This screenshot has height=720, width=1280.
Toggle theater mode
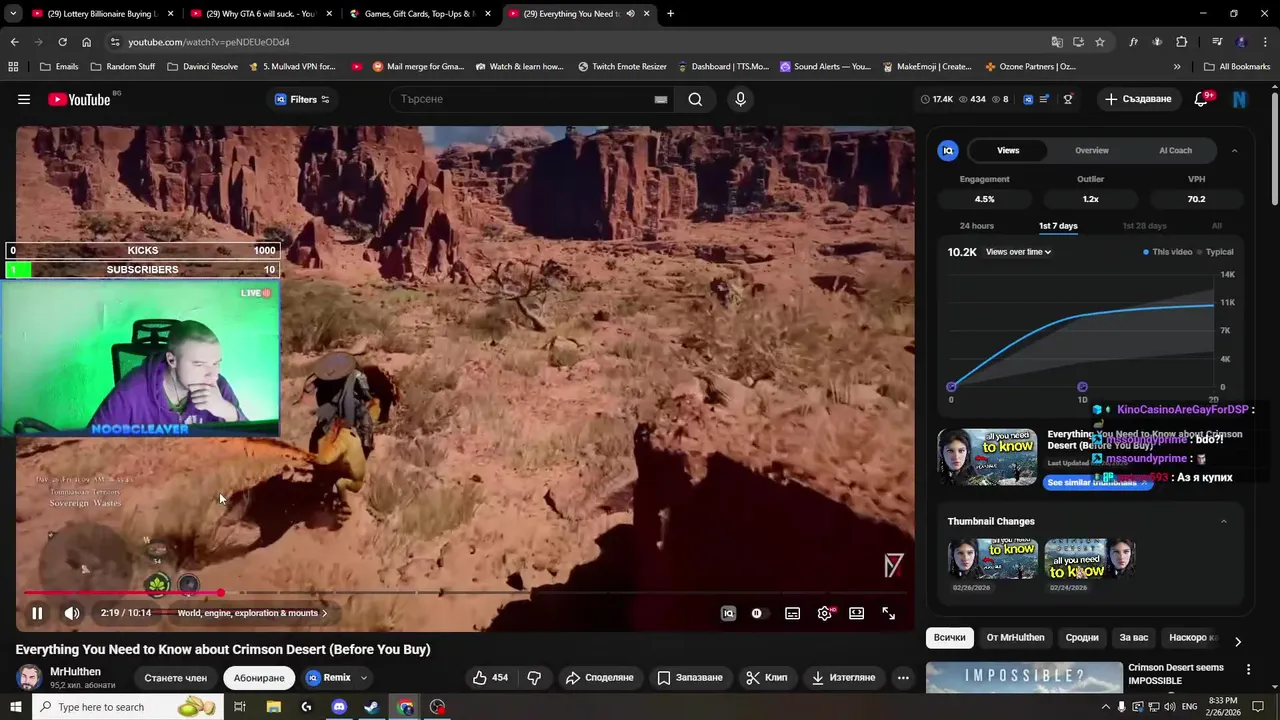coord(857,613)
